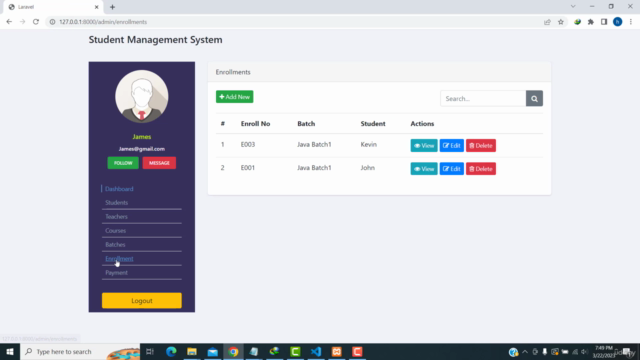The width and height of the screenshot is (640, 360).
Task: Edit enrollment E003 for Kevin
Action: [451, 146]
